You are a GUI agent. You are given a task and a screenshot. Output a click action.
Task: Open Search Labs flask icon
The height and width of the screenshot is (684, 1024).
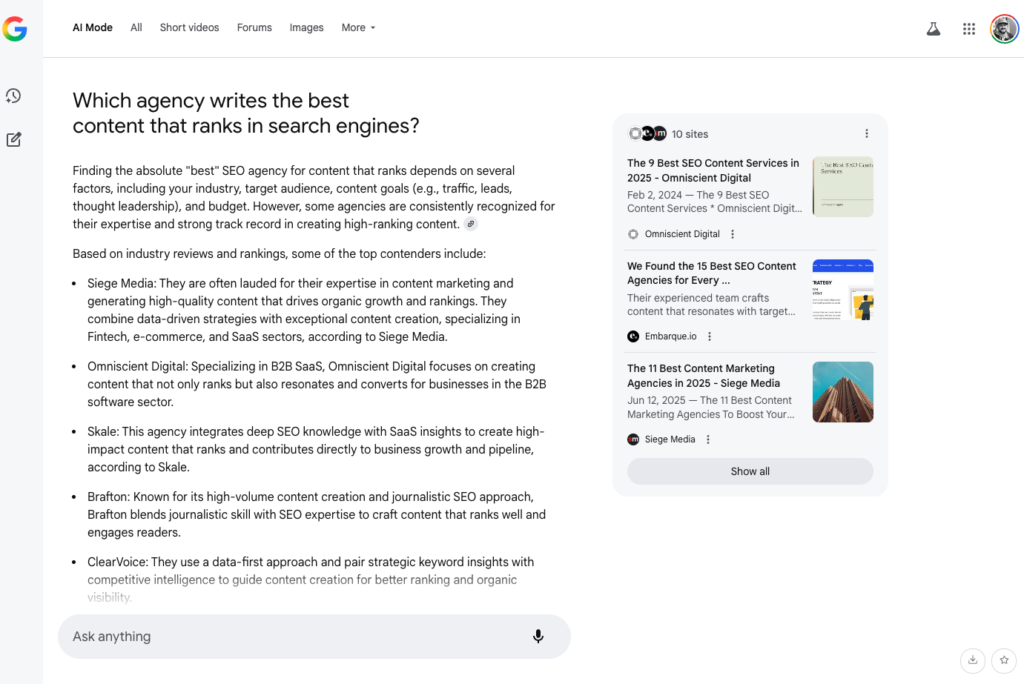[933, 29]
